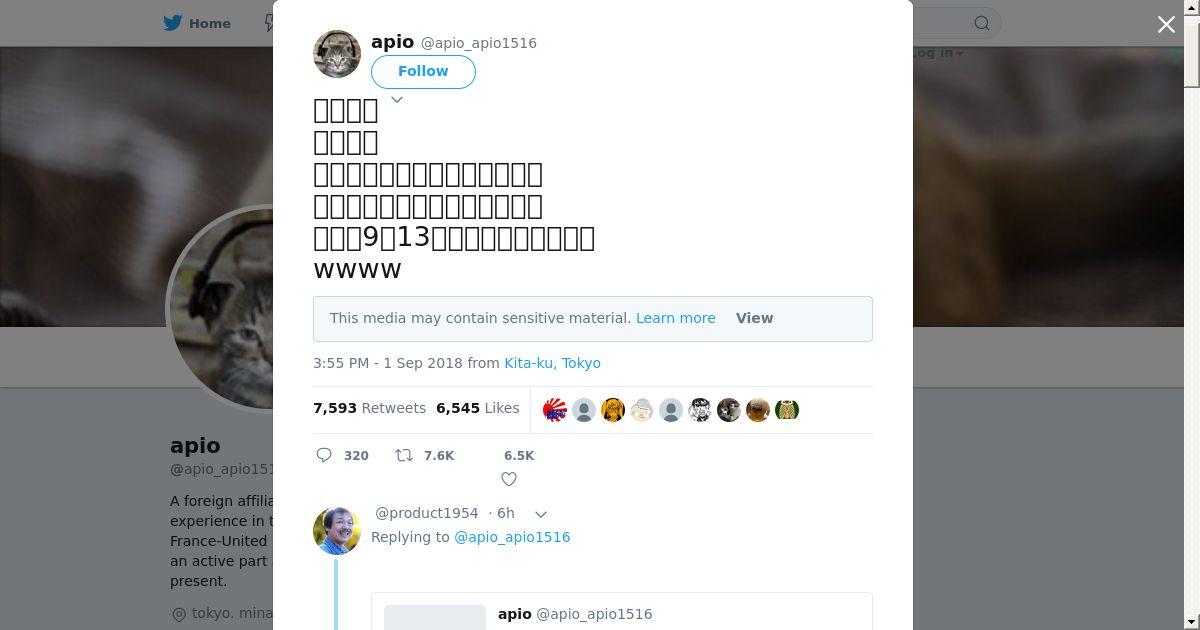The image size is (1200, 630).
Task: Expand reply options chevron beside 6h
Action: click(541, 514)
